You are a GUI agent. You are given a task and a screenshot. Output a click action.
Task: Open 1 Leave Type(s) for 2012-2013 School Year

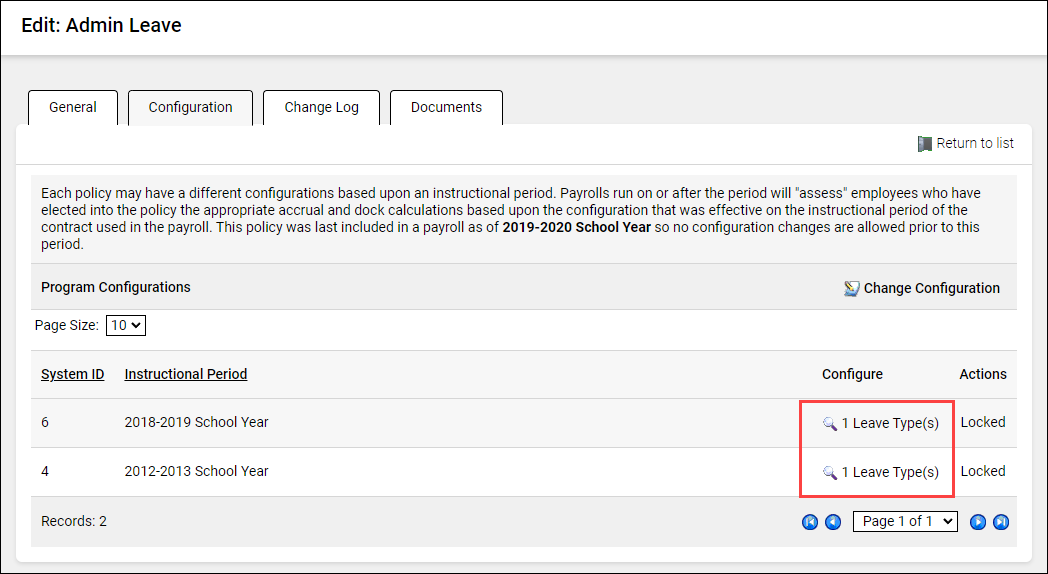(890, 472)
